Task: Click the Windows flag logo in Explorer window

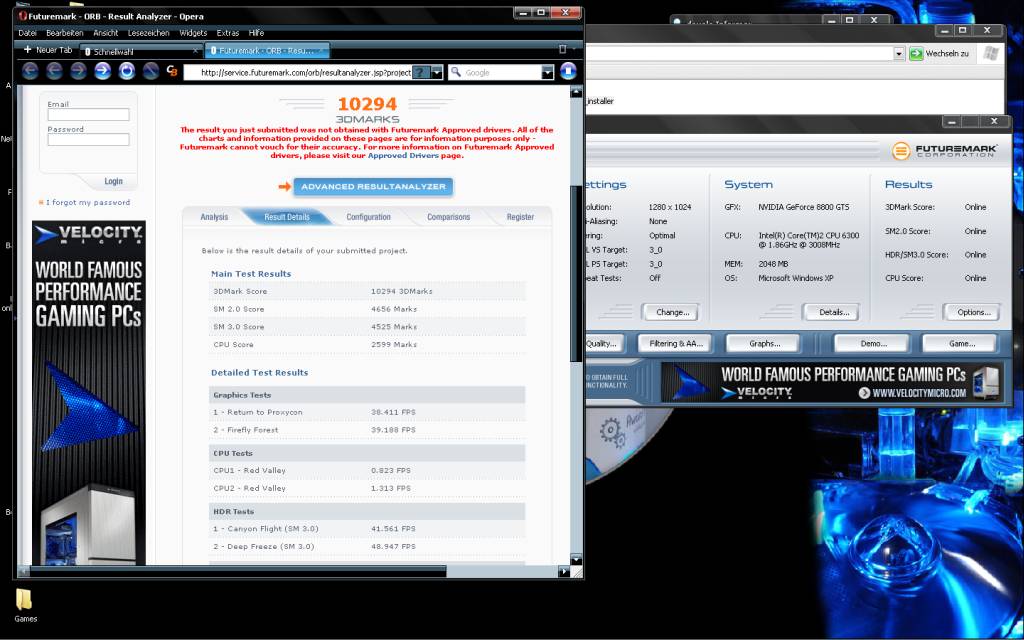Action: coord(990,54)
